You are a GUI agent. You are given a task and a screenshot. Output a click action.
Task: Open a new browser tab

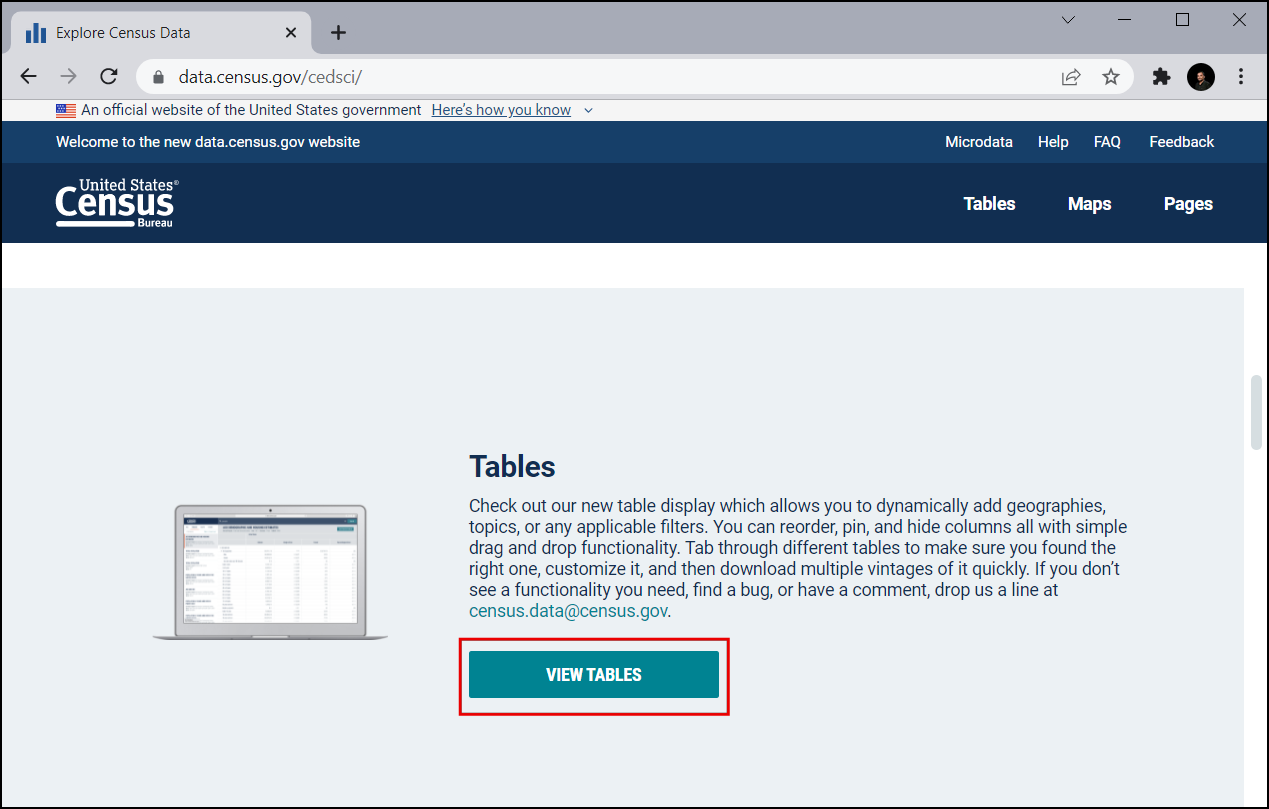338,32
